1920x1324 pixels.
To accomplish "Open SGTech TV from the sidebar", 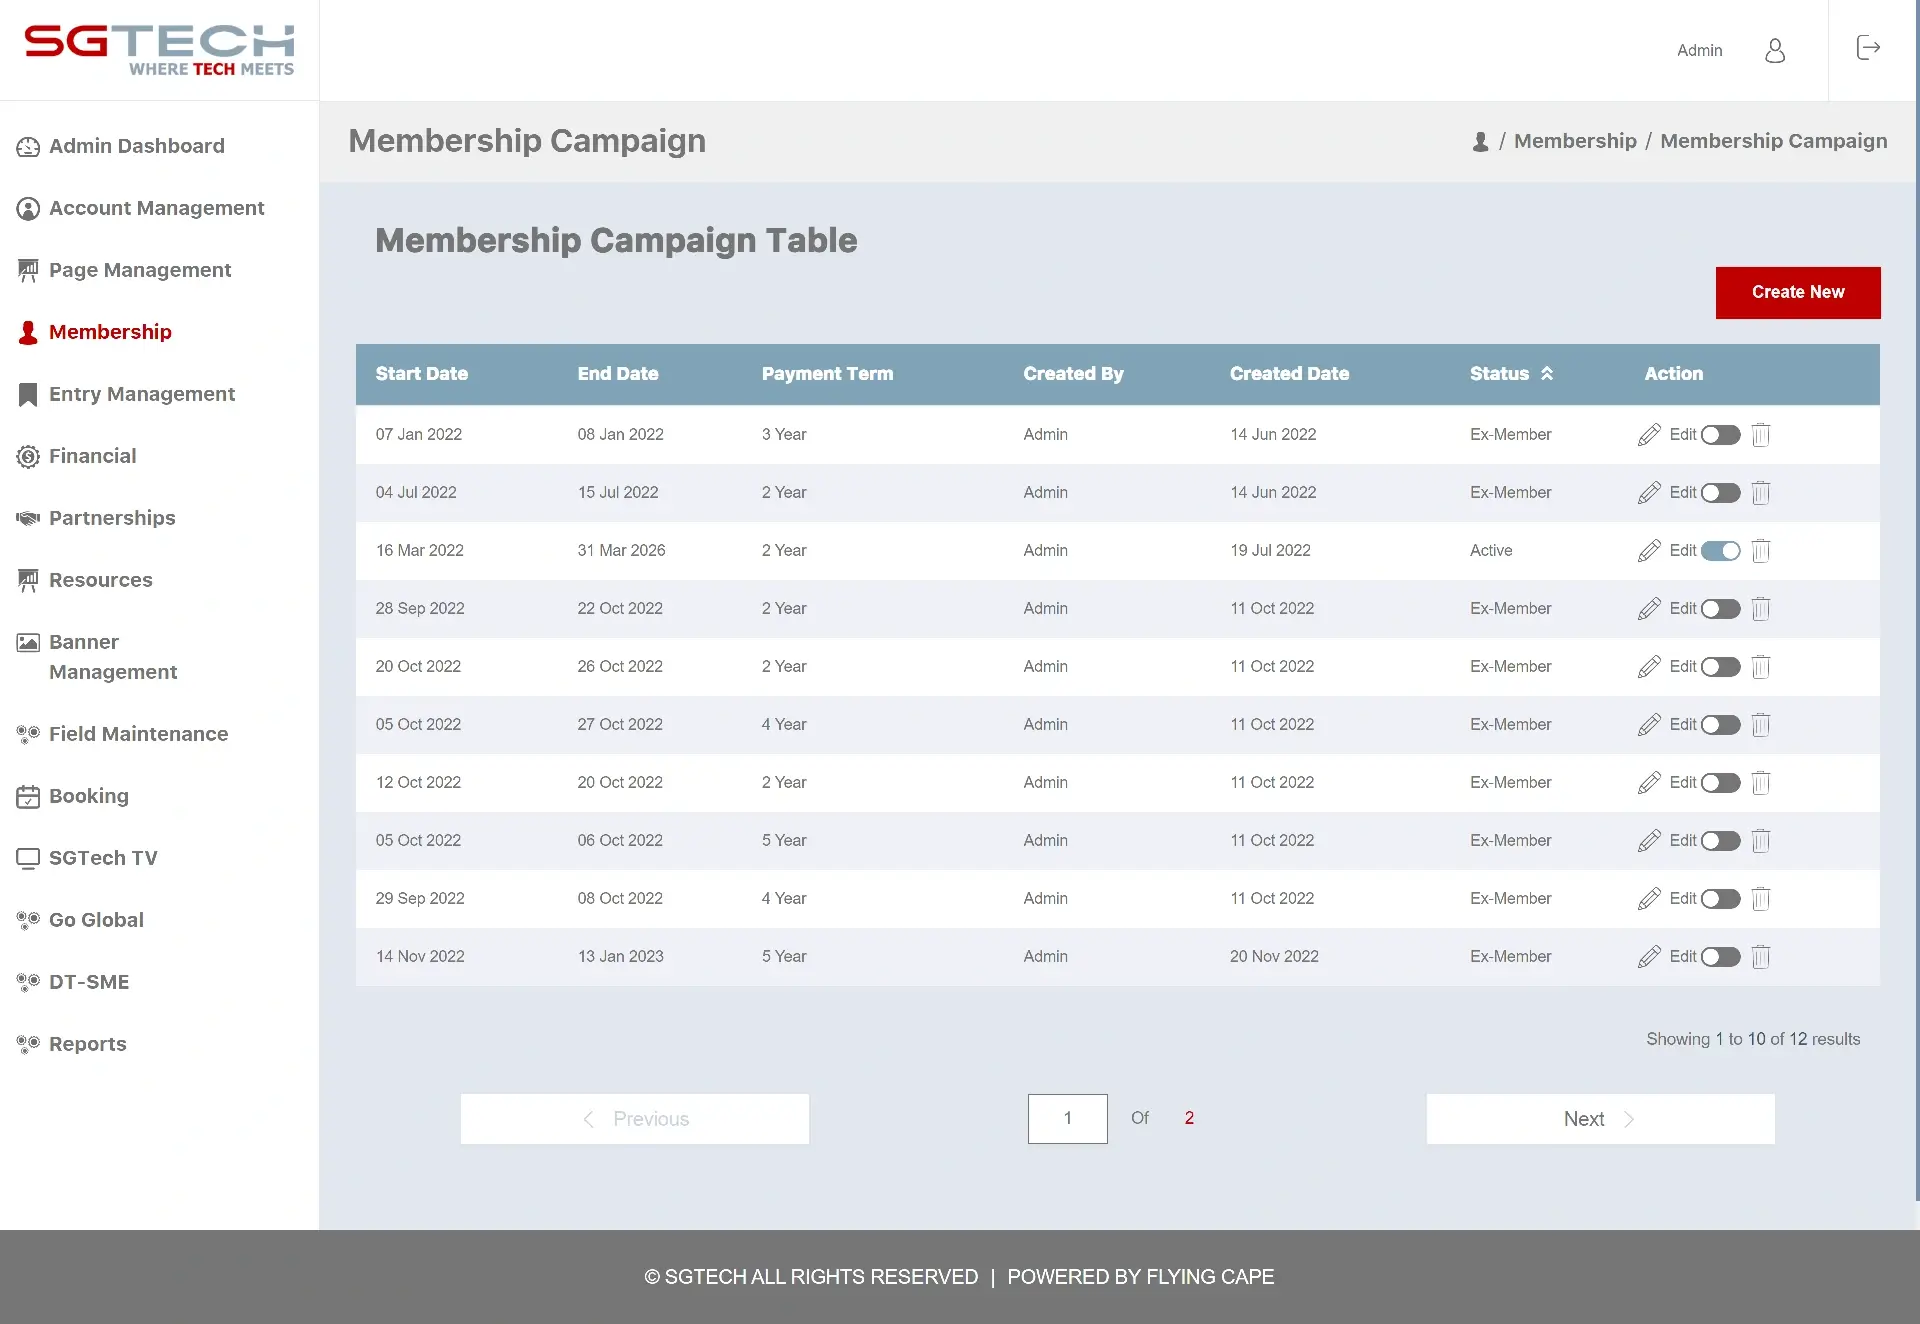I will 103,858.
